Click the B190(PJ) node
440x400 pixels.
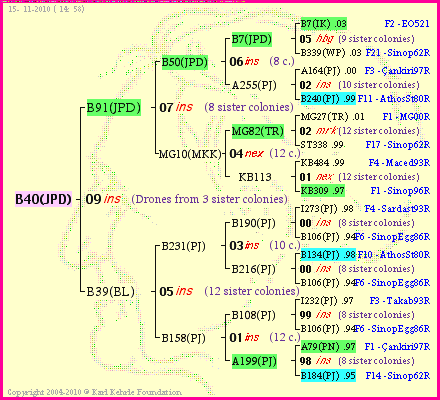(253, 223)
